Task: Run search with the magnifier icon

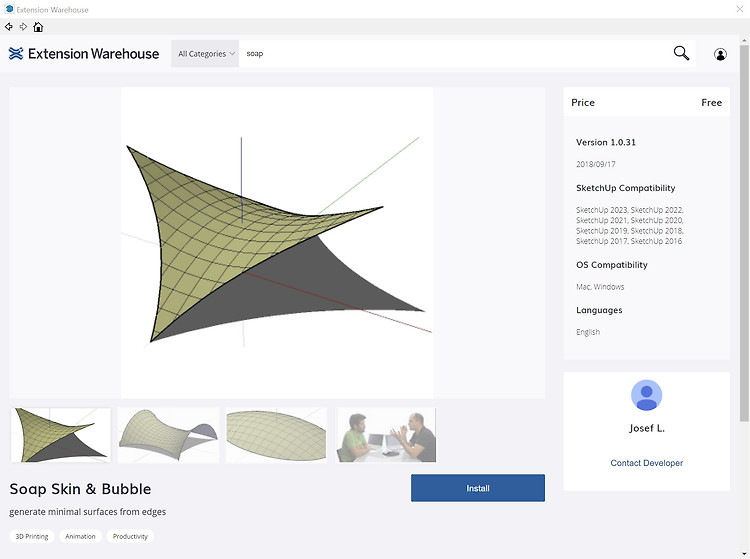Action: [681, 53]
